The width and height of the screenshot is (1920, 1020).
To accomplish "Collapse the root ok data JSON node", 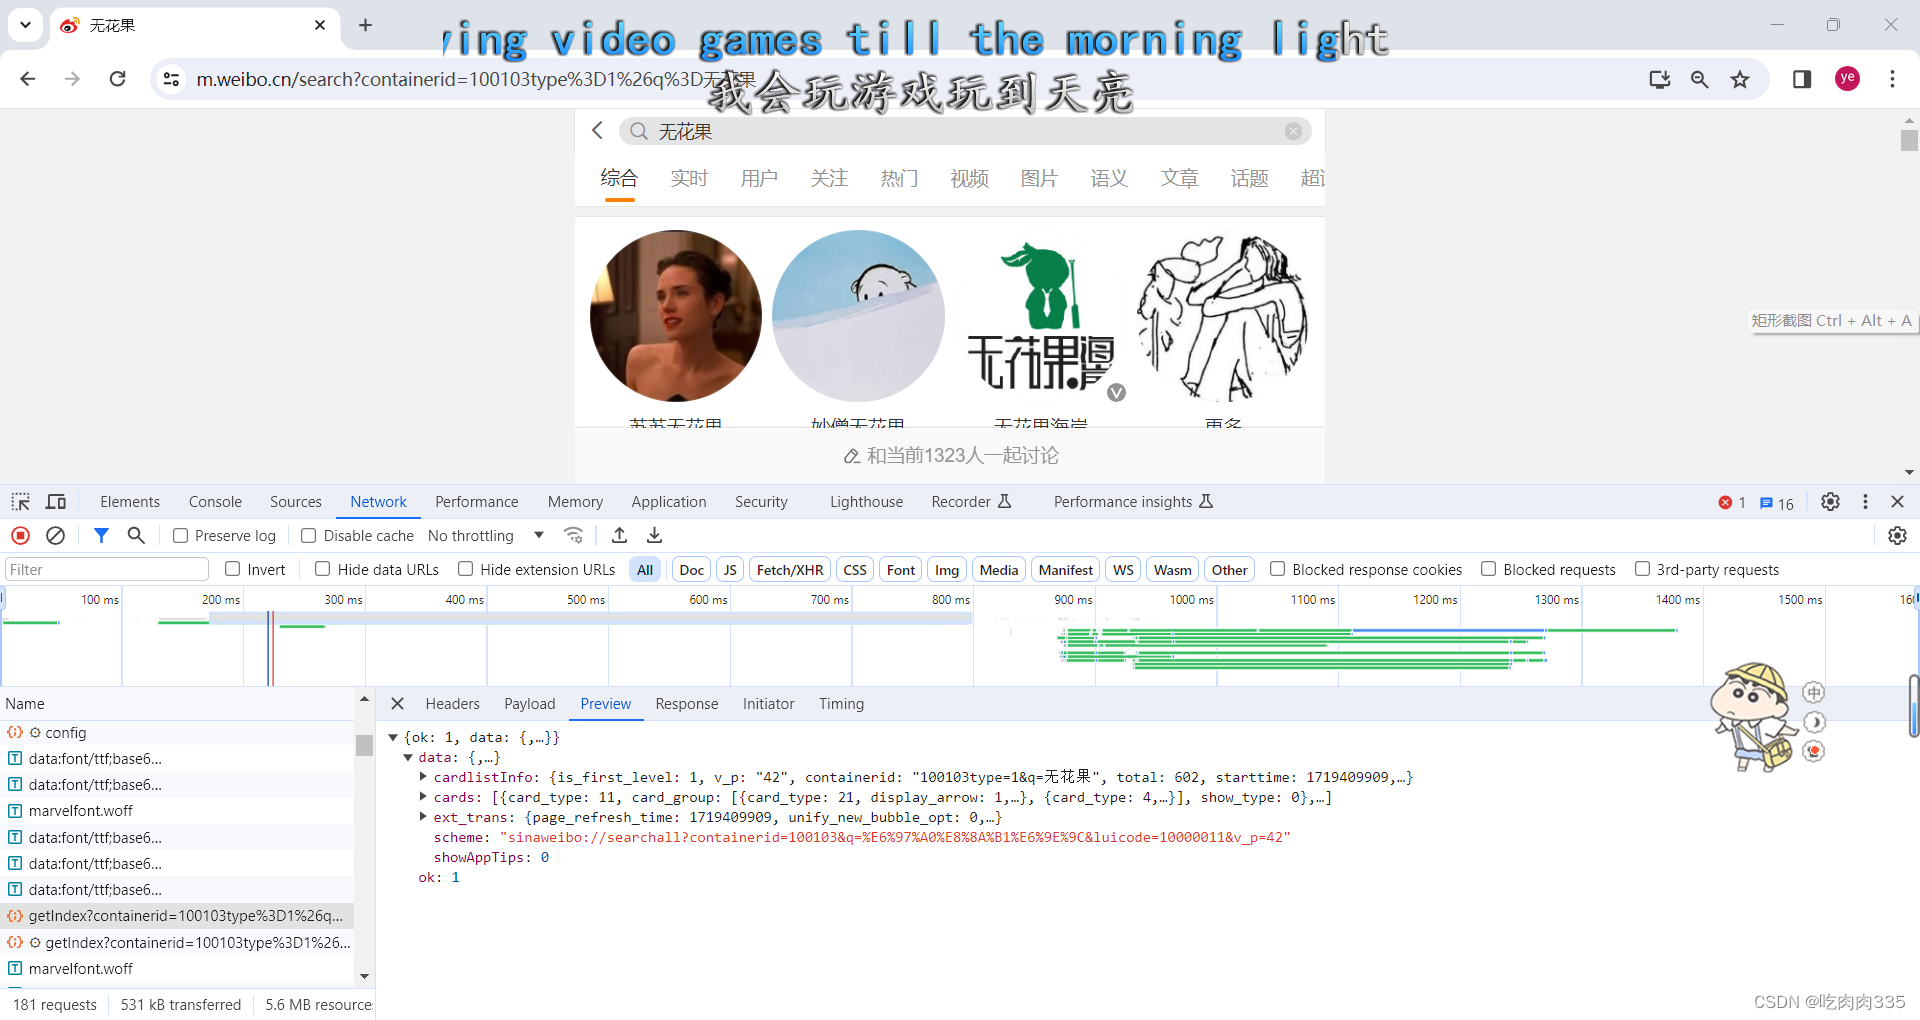I will tap(393, 738).
